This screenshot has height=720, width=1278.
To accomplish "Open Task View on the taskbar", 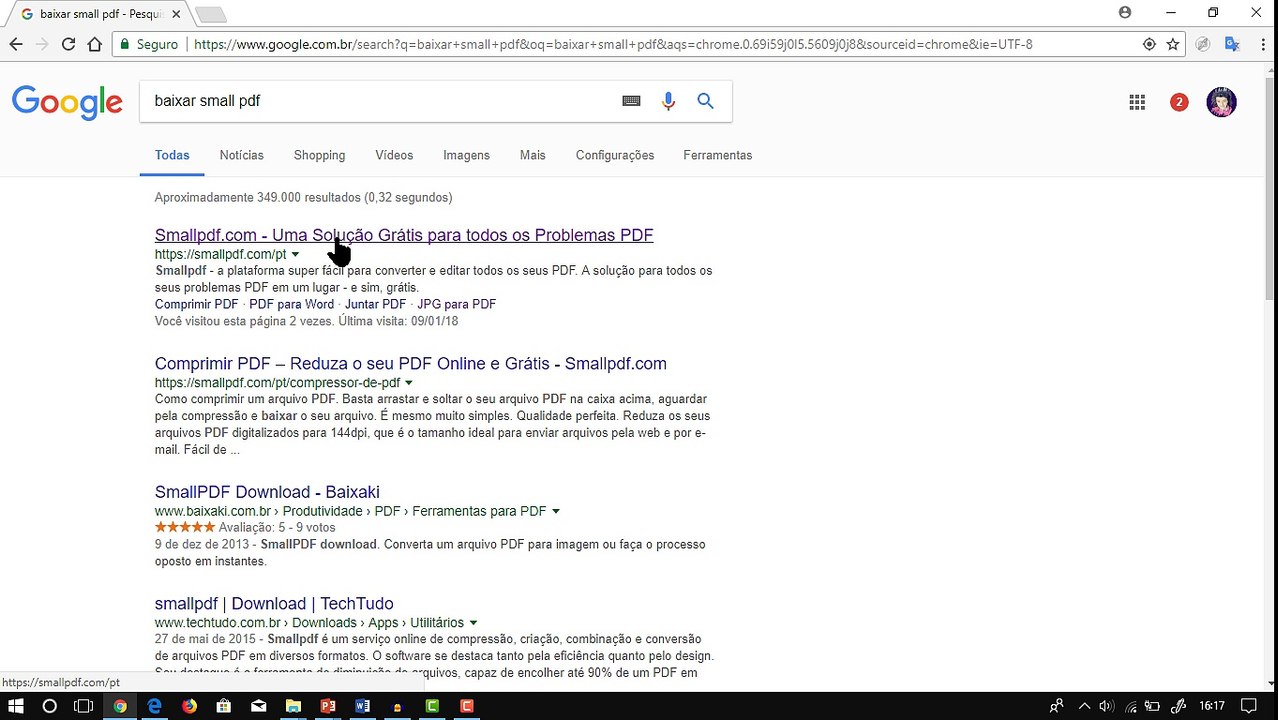I will coord(84,706).
